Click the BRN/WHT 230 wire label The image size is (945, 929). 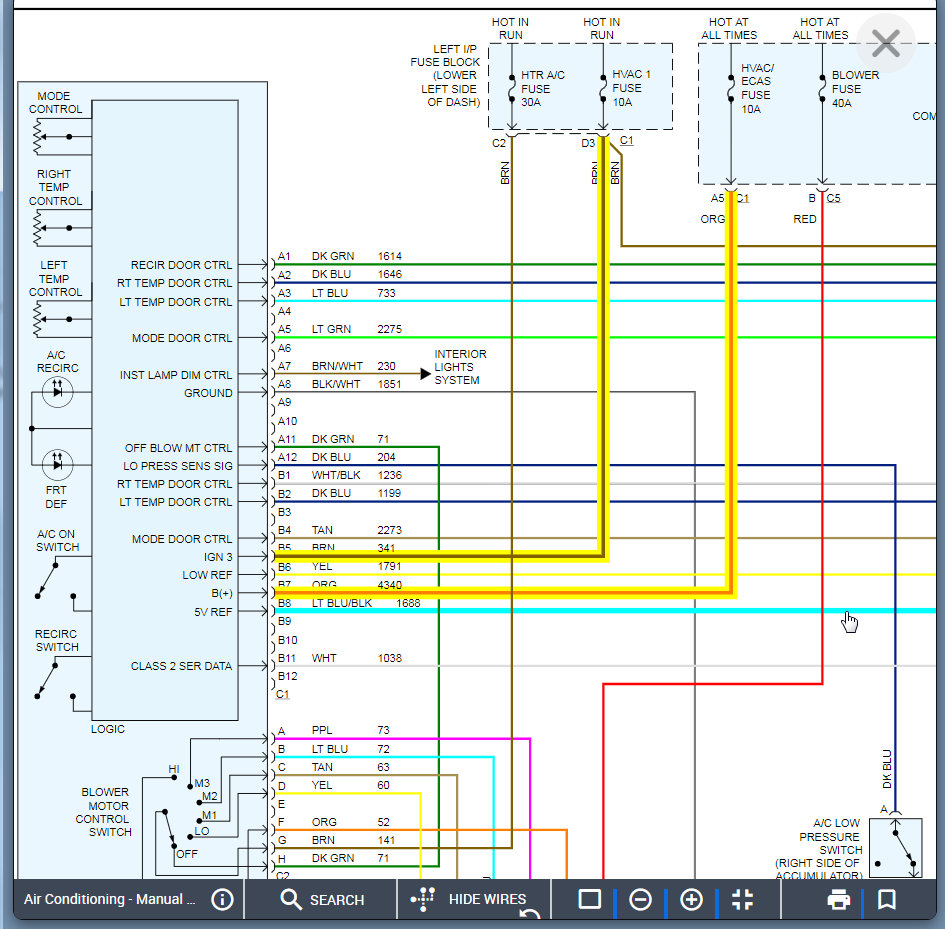point(353,366)
